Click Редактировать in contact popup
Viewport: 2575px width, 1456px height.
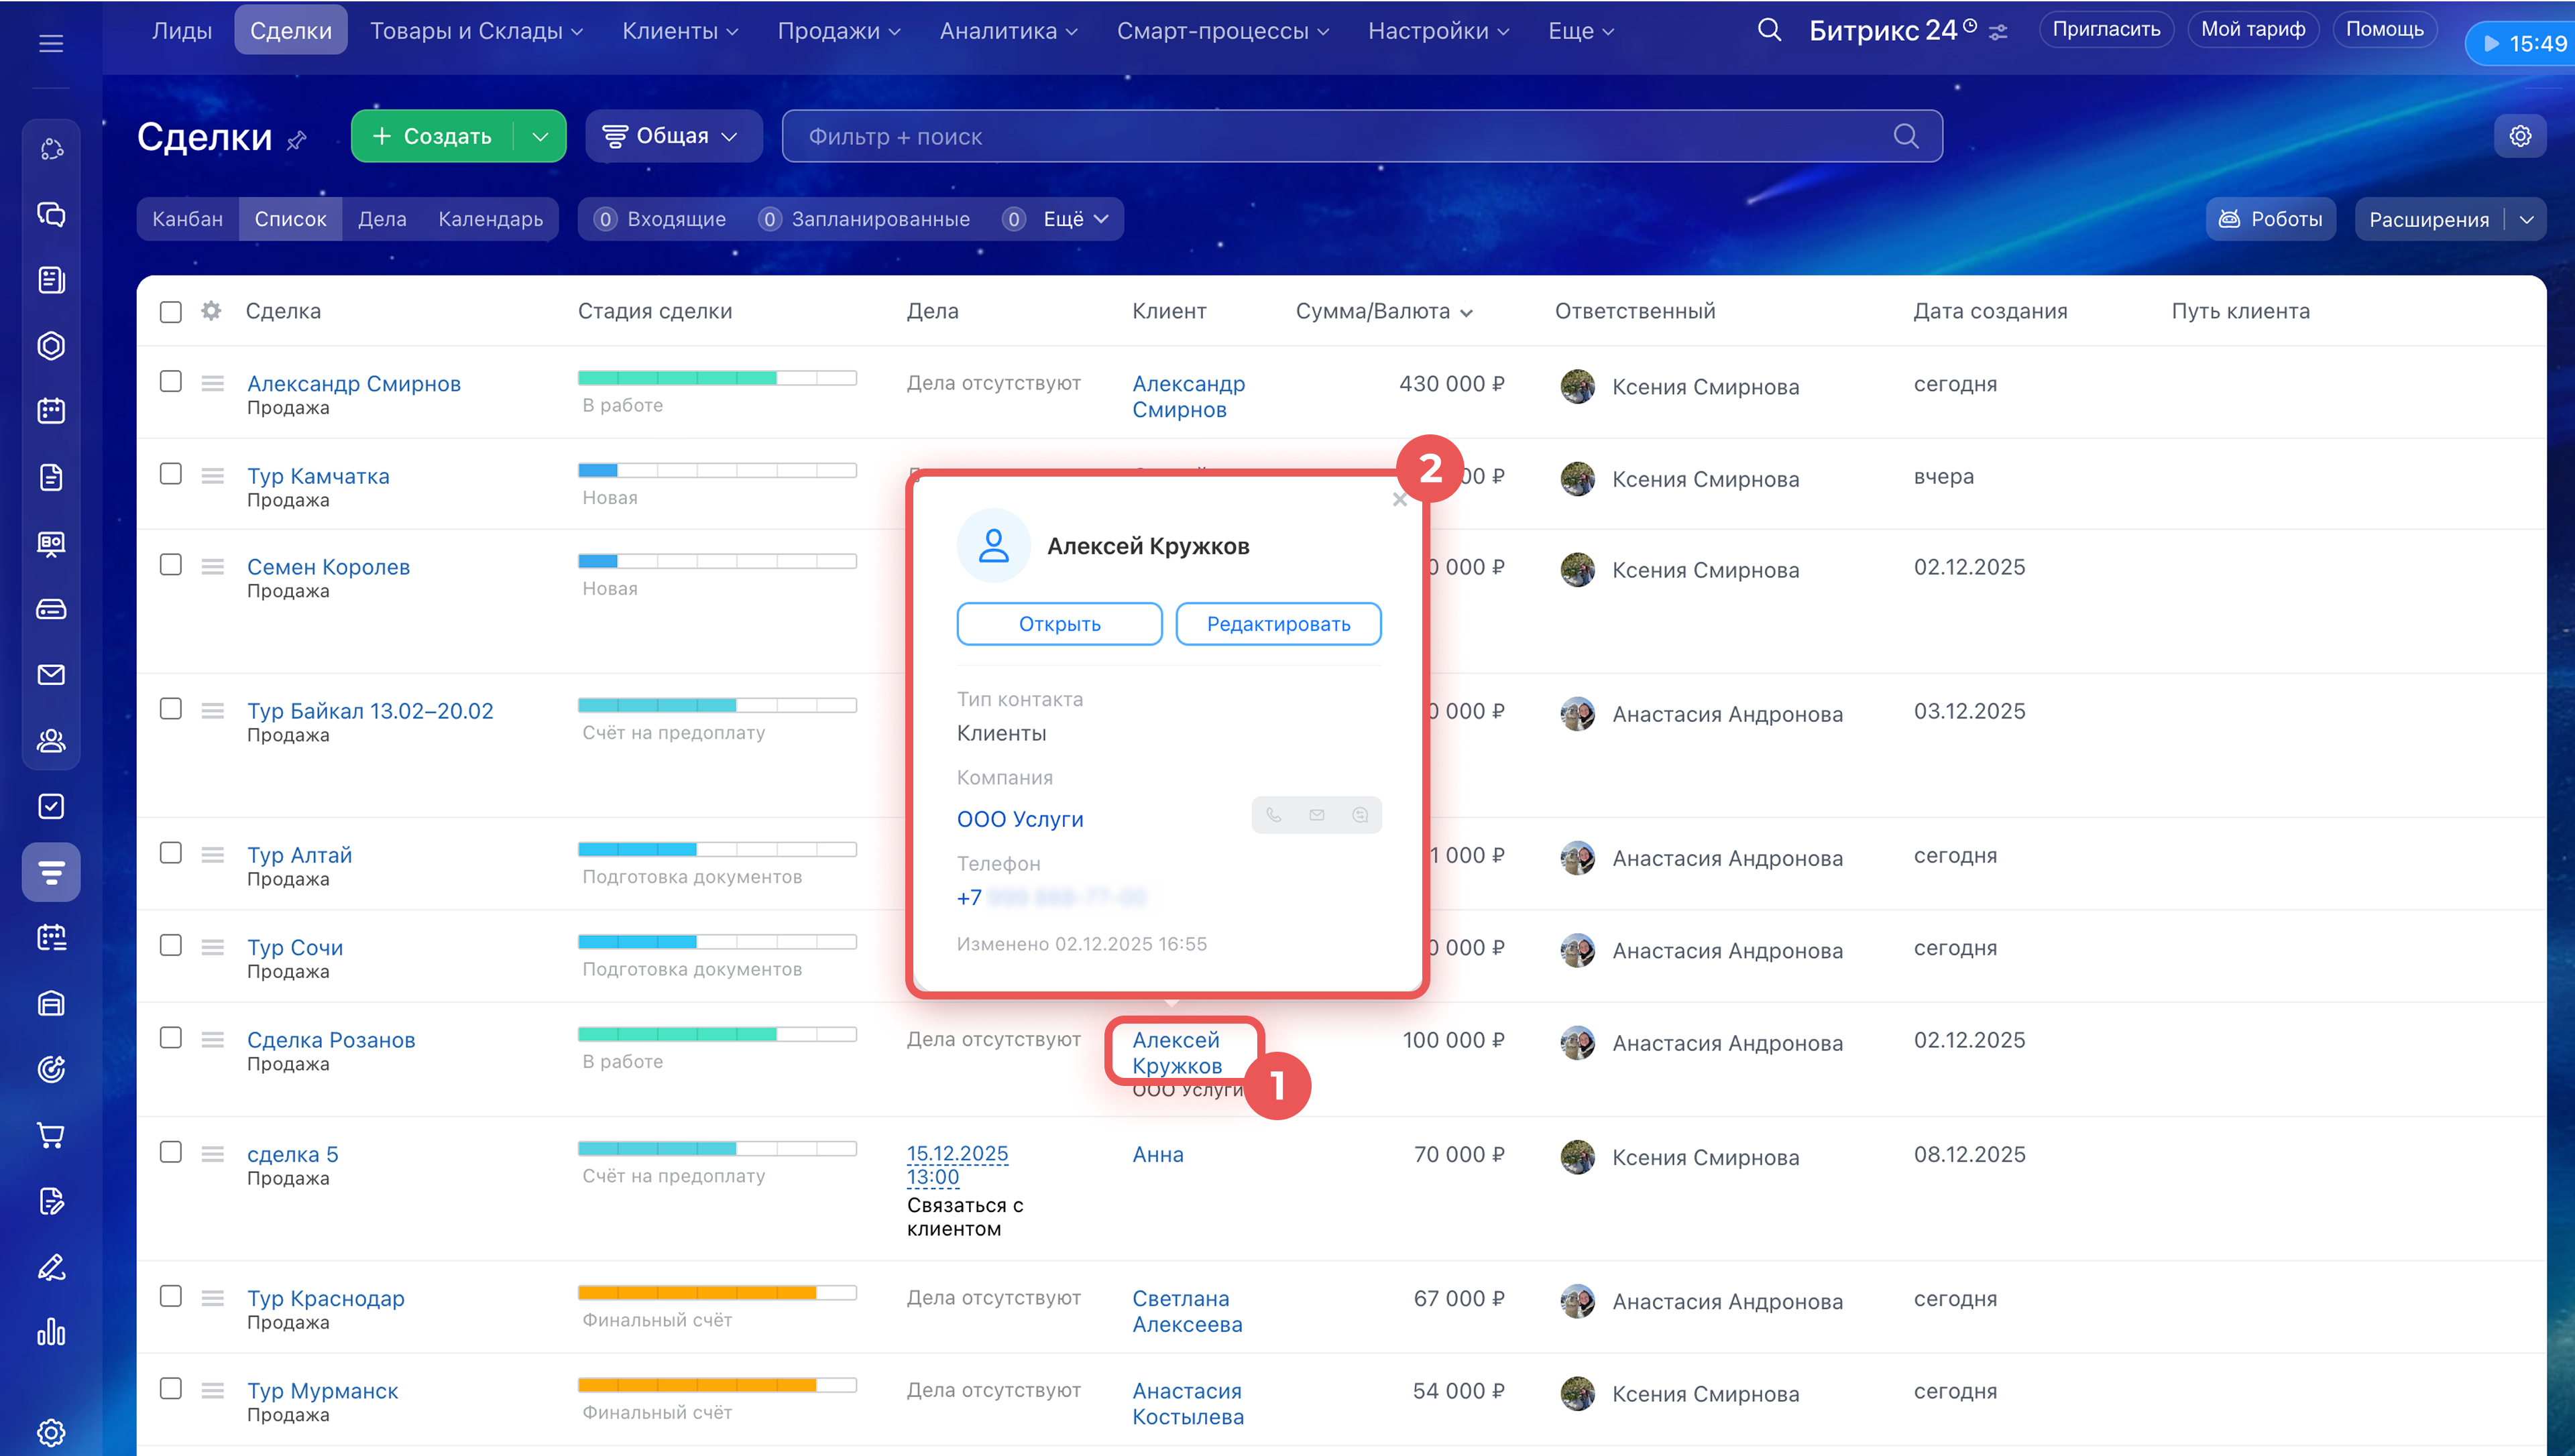[1278, 624]
